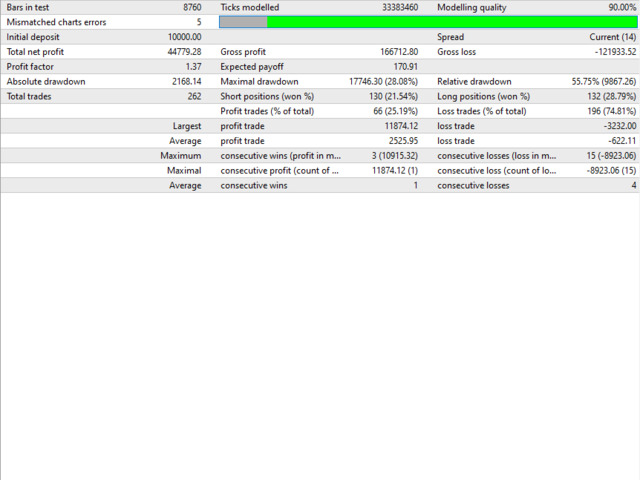The image size is (640, 480).
Task: Click the spread value Current (14)
Action: coord(613,37)
